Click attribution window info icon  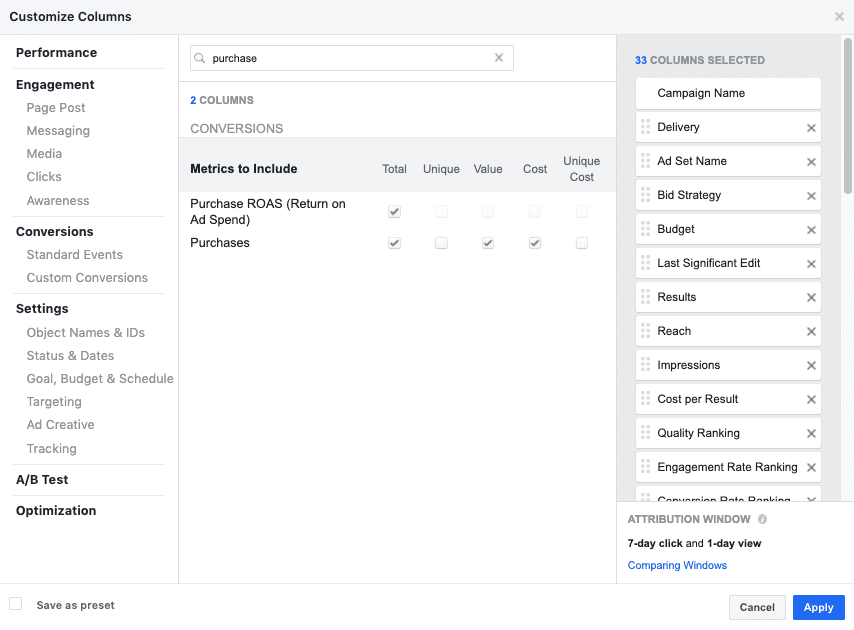point(762,520)
